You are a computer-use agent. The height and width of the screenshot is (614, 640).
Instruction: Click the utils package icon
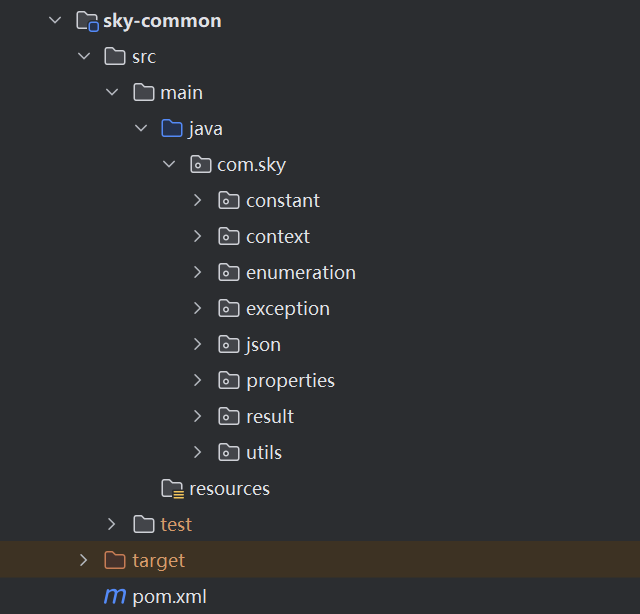click(x=229, y=453)
